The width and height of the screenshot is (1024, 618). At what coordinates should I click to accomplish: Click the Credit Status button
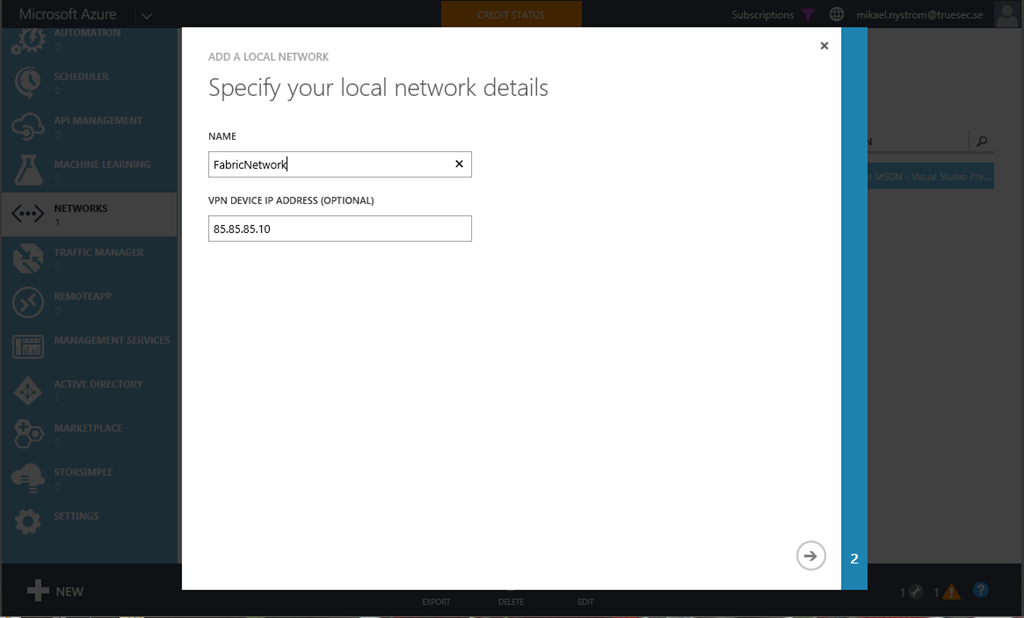[x=511, y=15]
